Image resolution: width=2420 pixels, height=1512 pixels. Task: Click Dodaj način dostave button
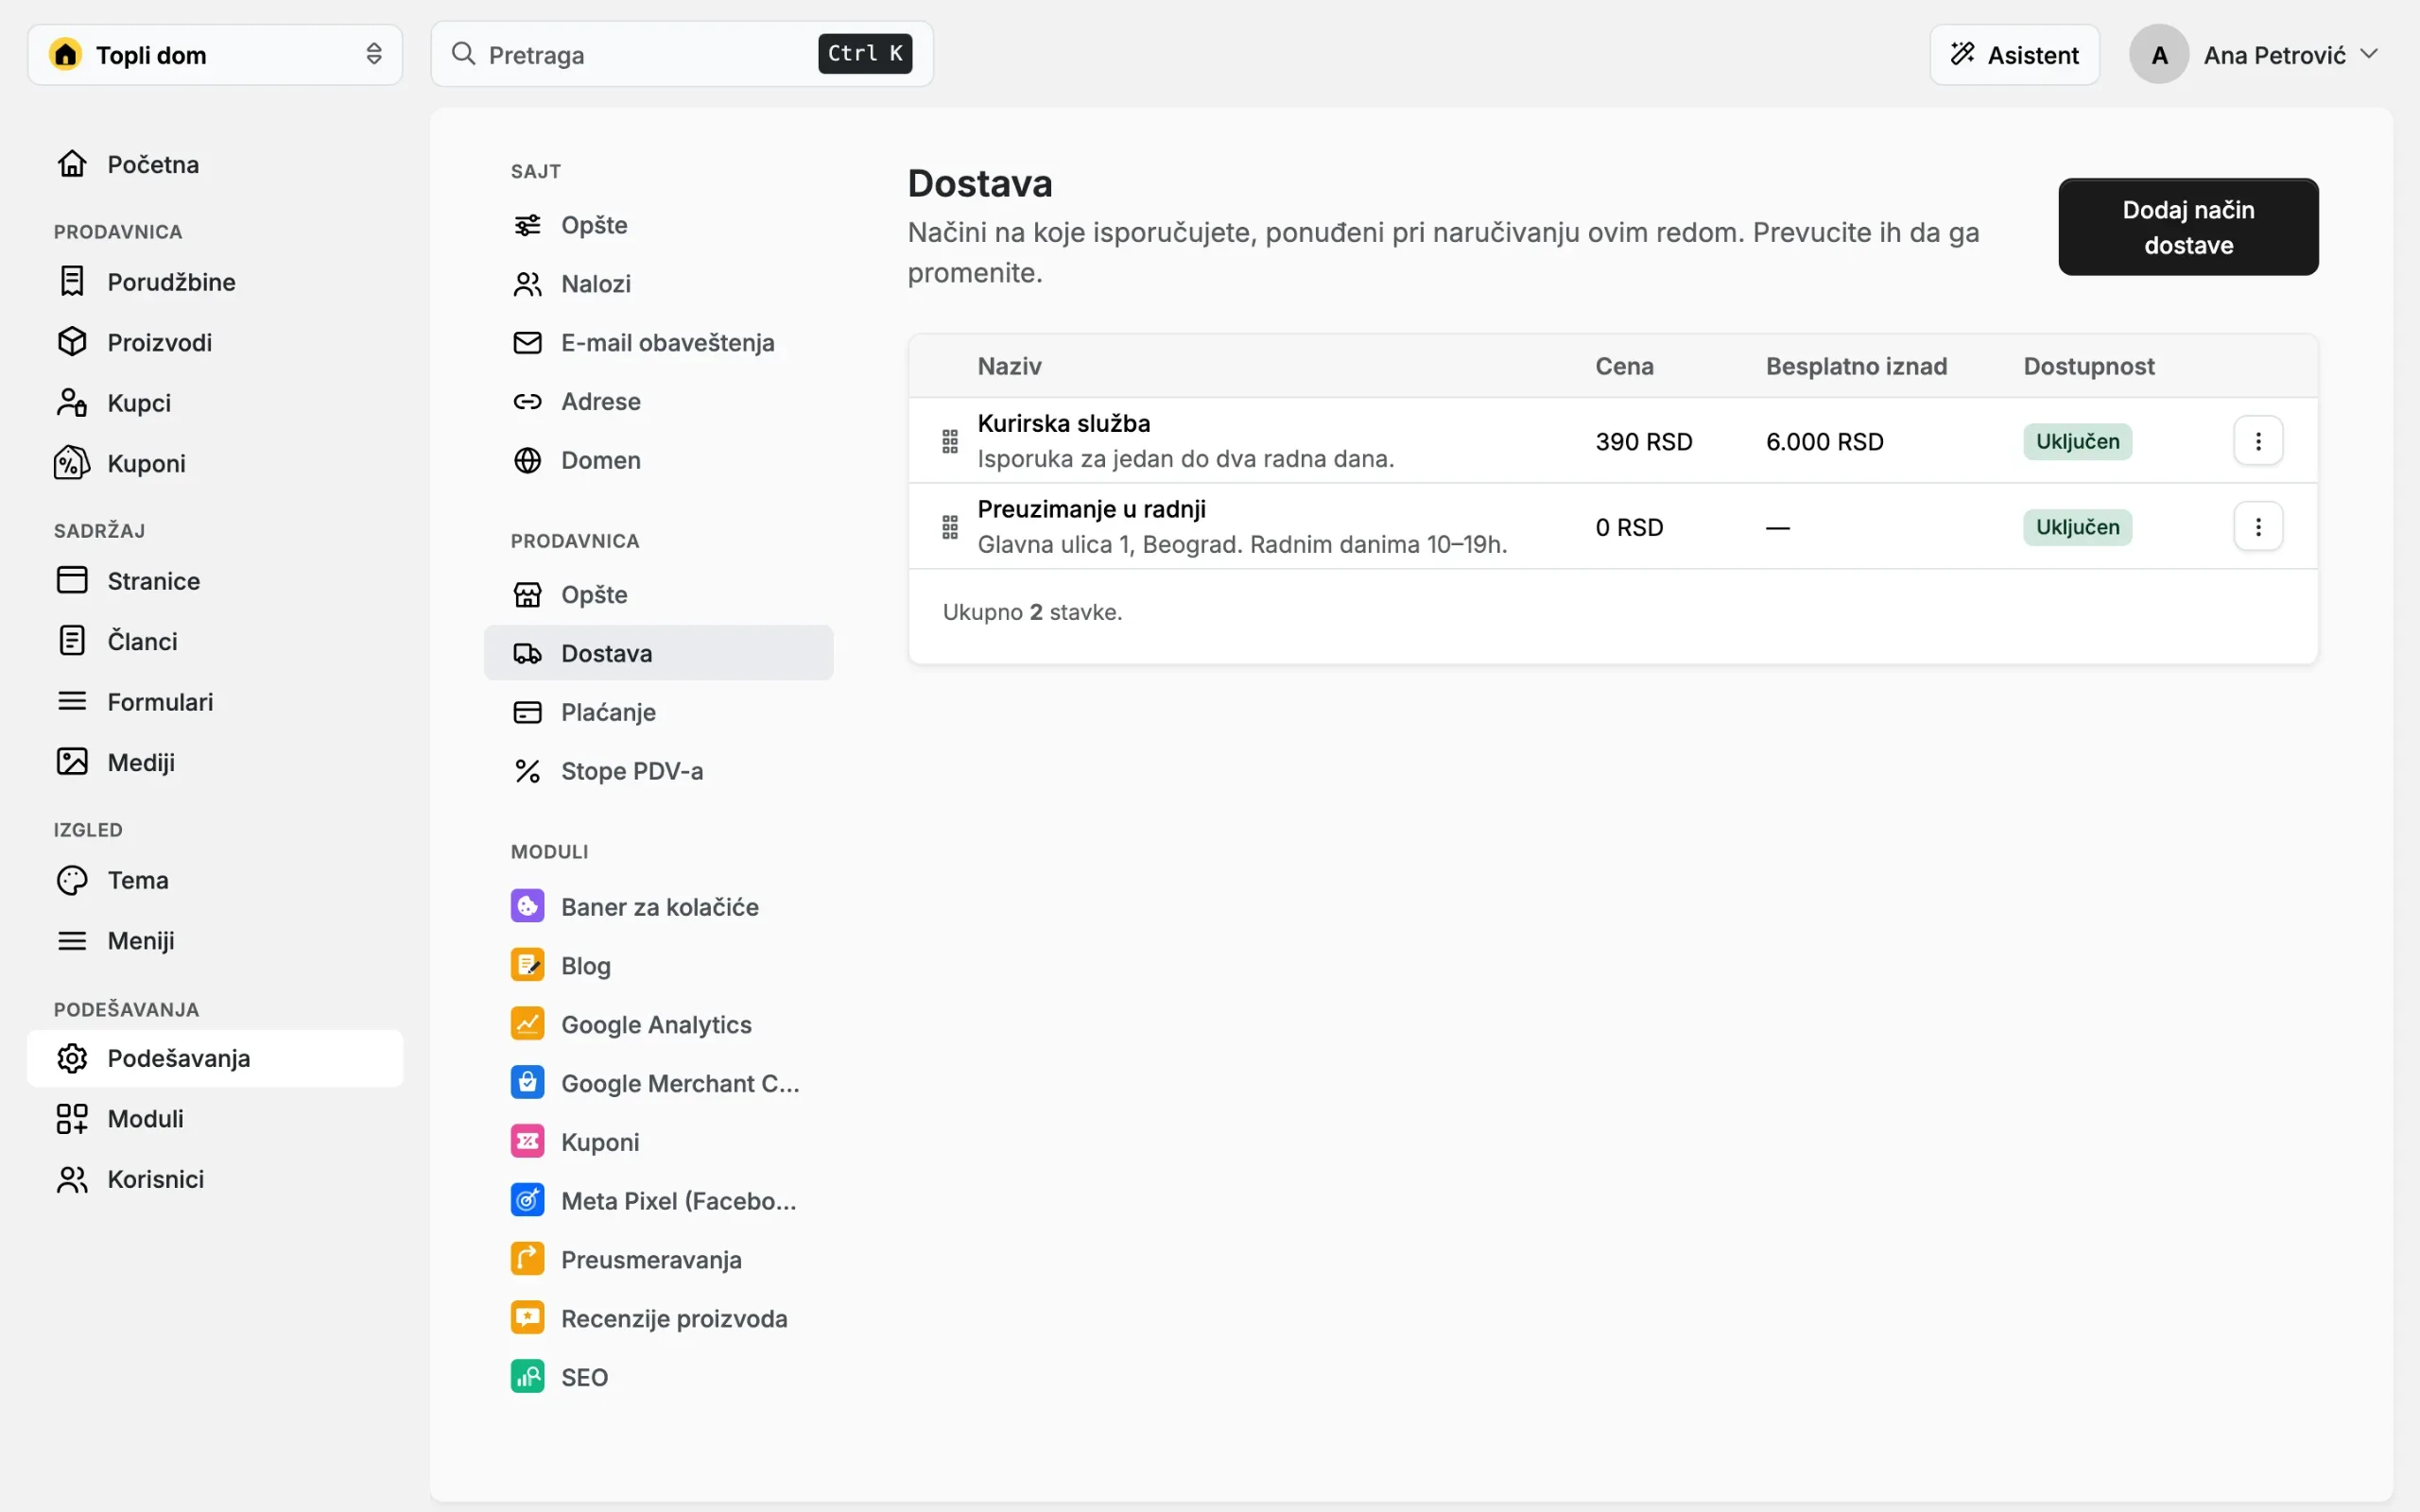(x=2188, y=227)
